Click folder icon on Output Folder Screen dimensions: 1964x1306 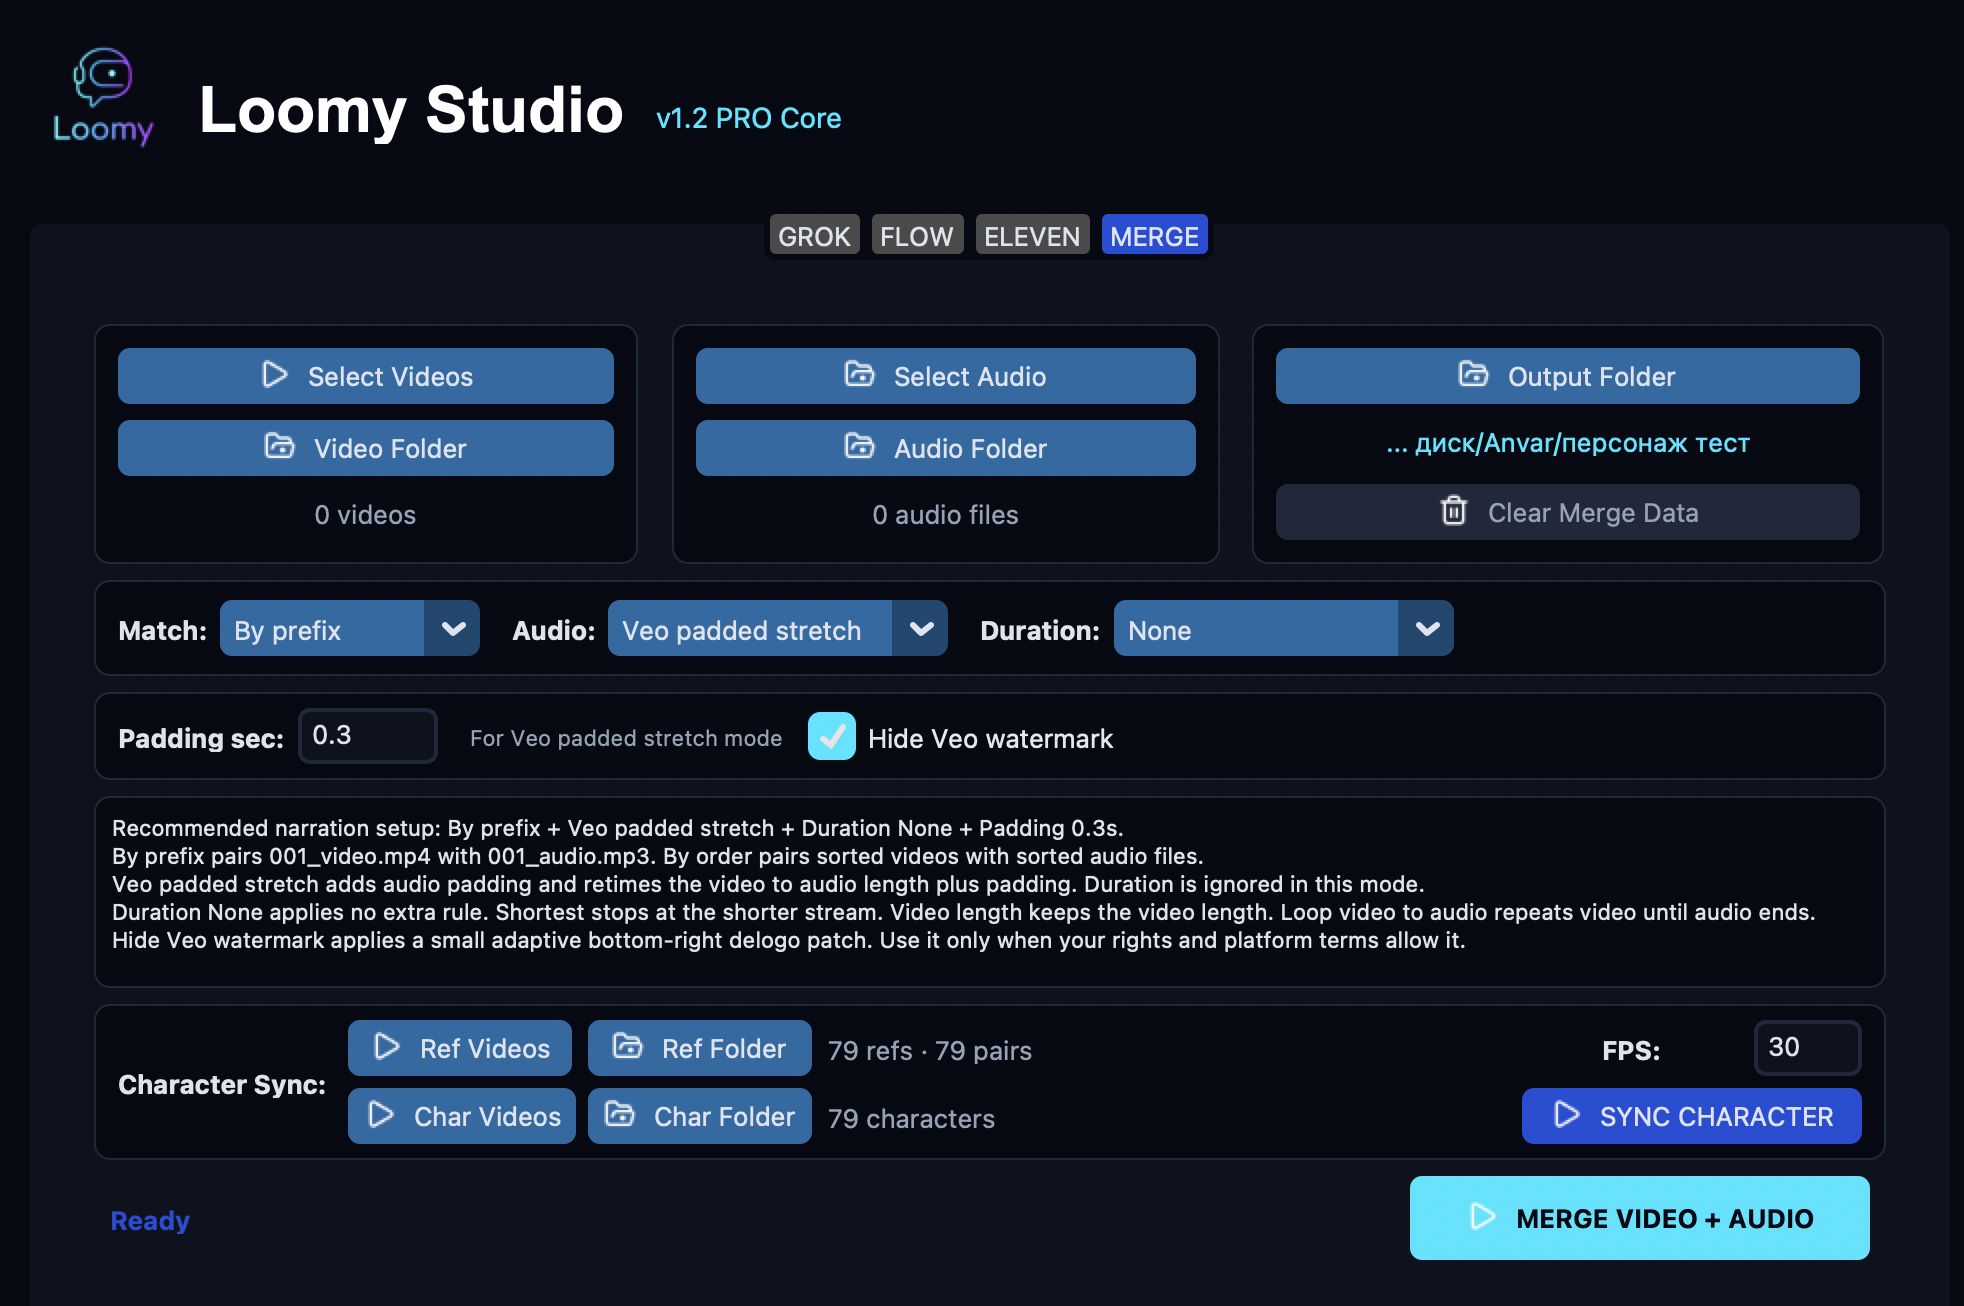[1473, 374]
